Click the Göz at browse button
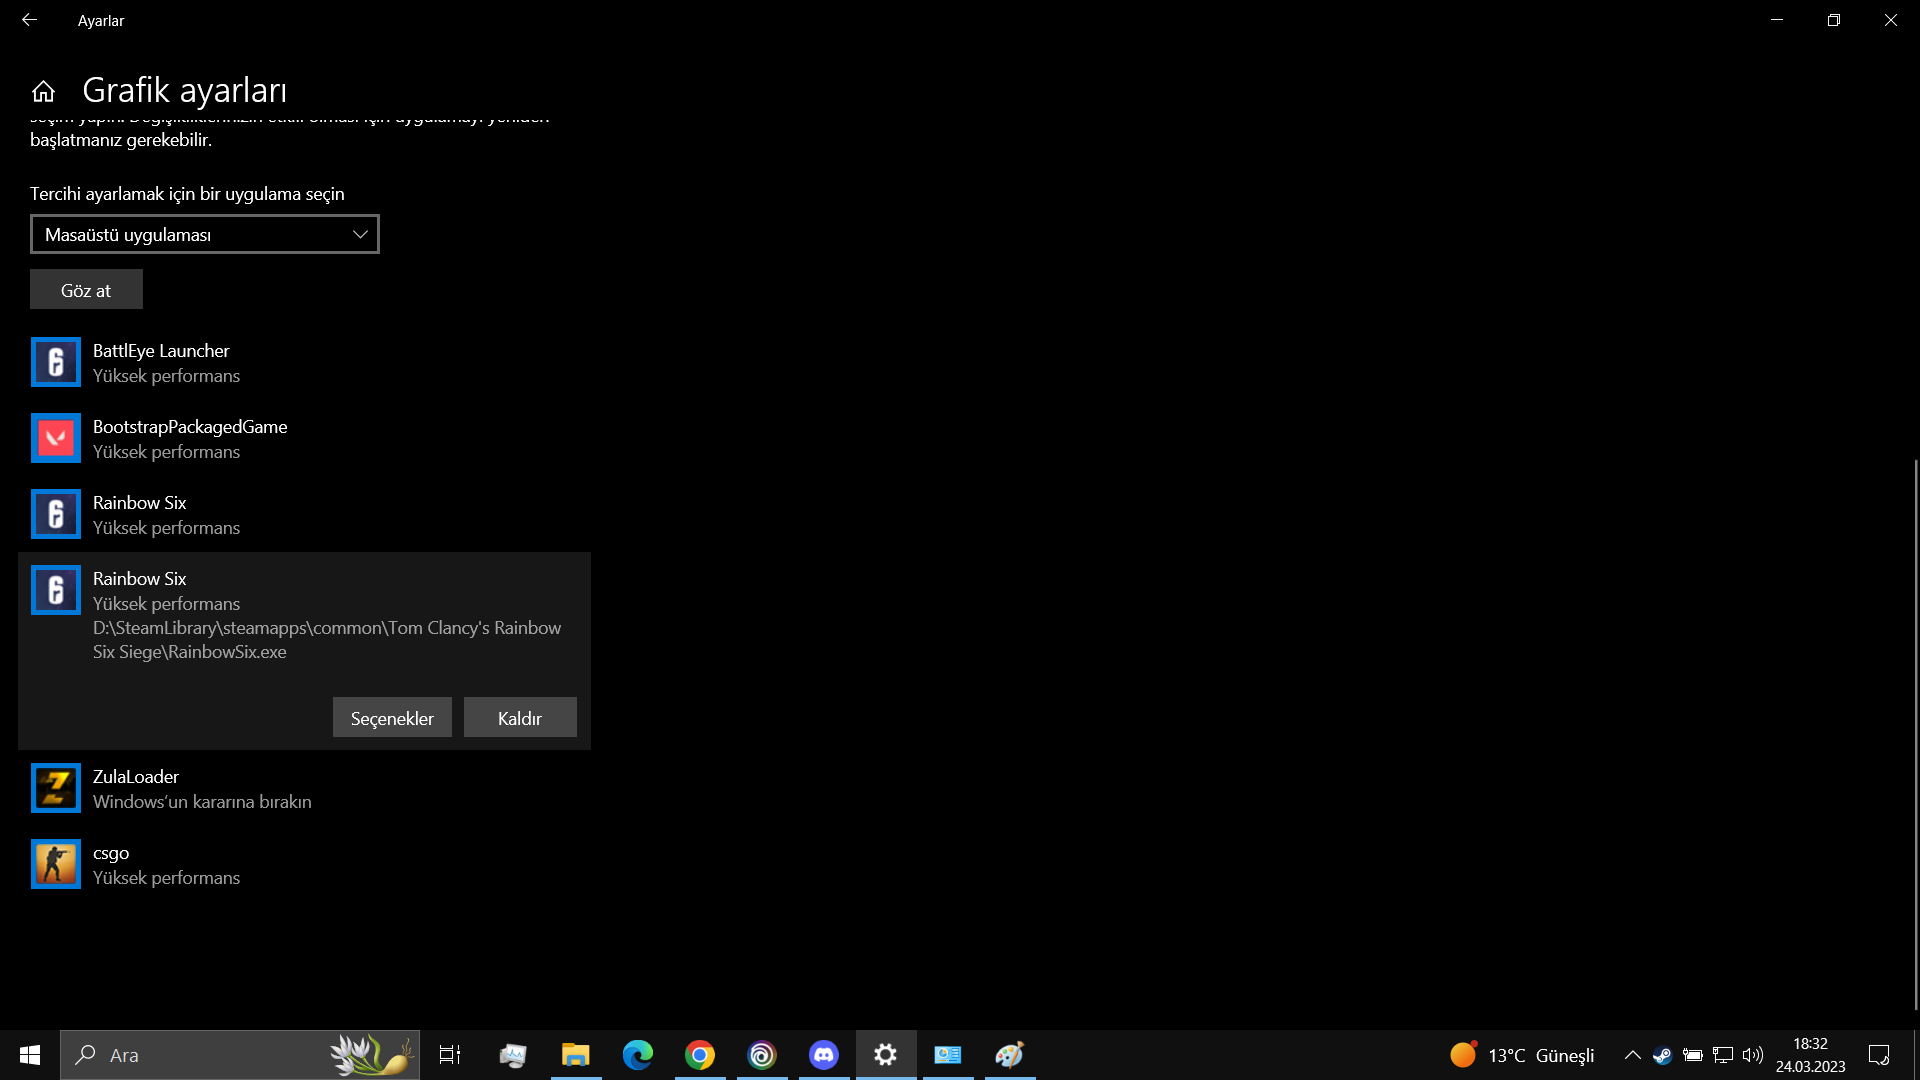 86,290
